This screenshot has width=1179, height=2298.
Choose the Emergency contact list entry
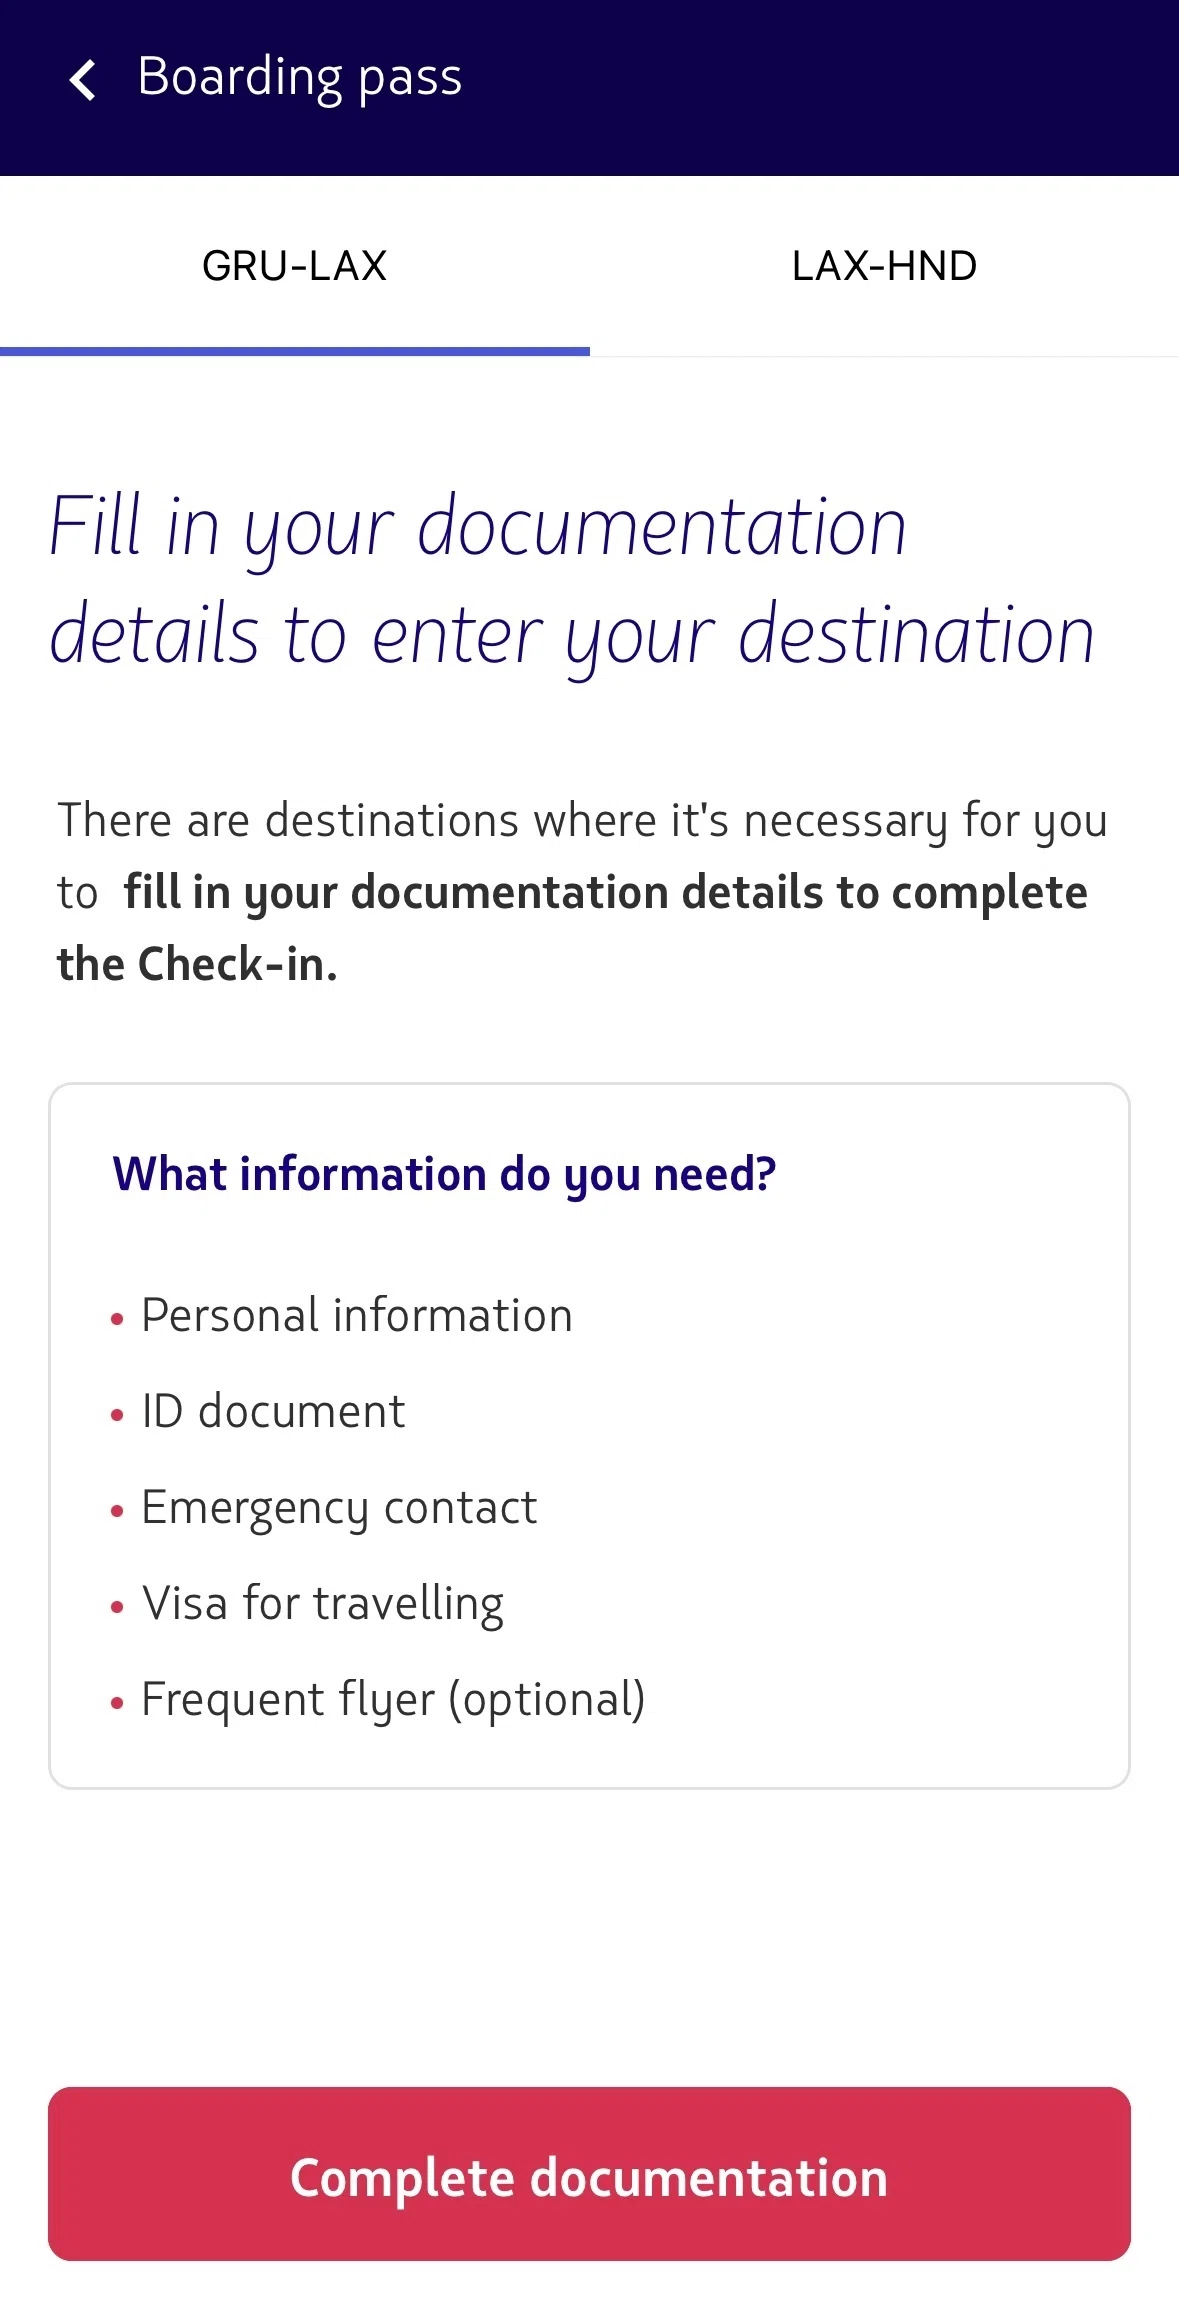point(339,1508)
